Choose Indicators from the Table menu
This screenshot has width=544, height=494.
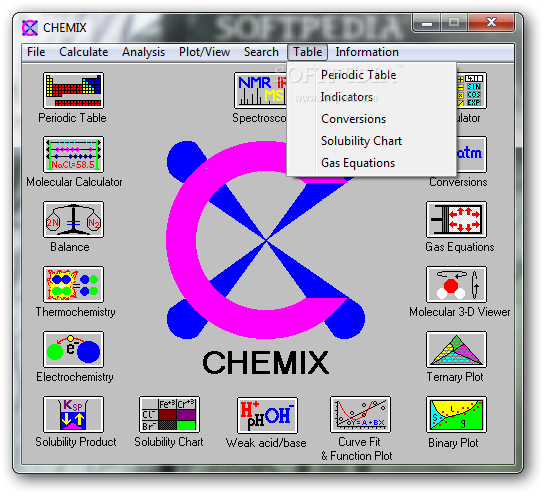pyautogui.click(x=371, y=97)
